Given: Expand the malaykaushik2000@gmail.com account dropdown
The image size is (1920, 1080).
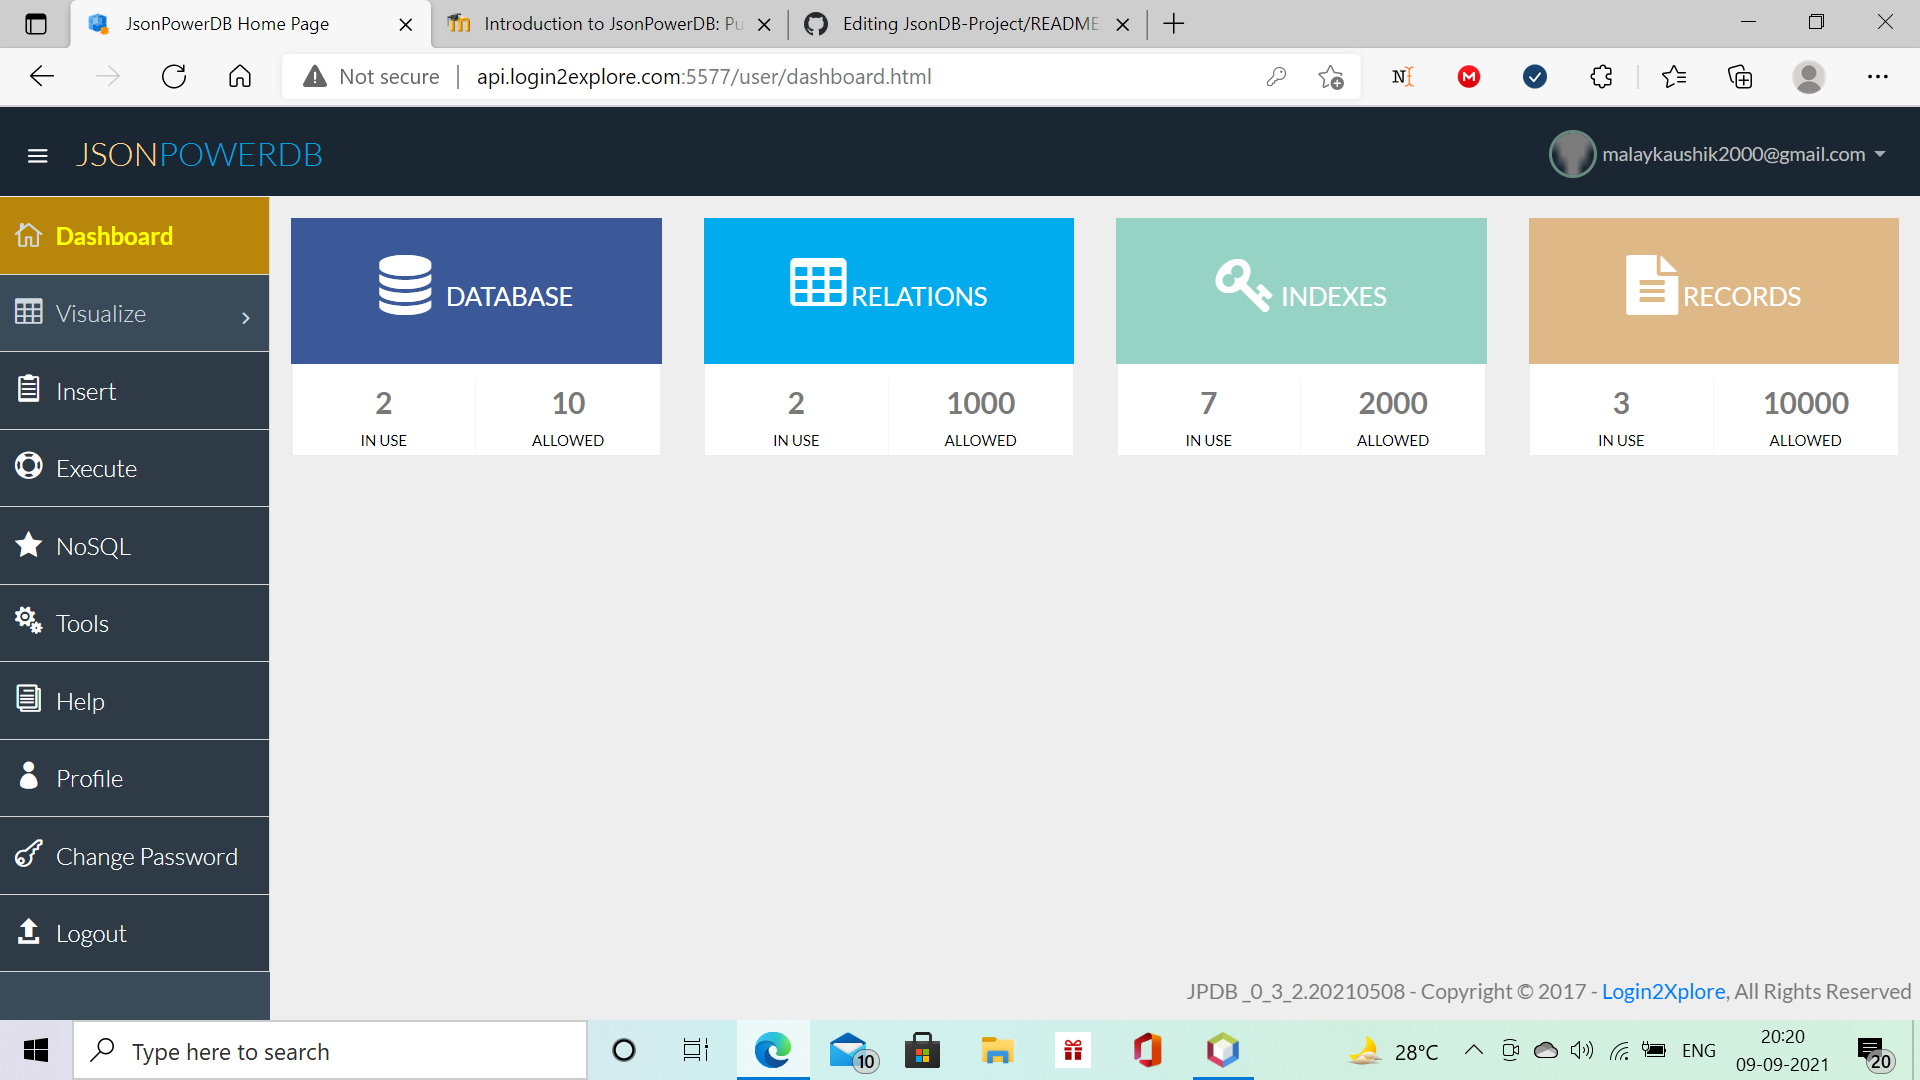Looking at the screenshot, I should point(1735,154).
